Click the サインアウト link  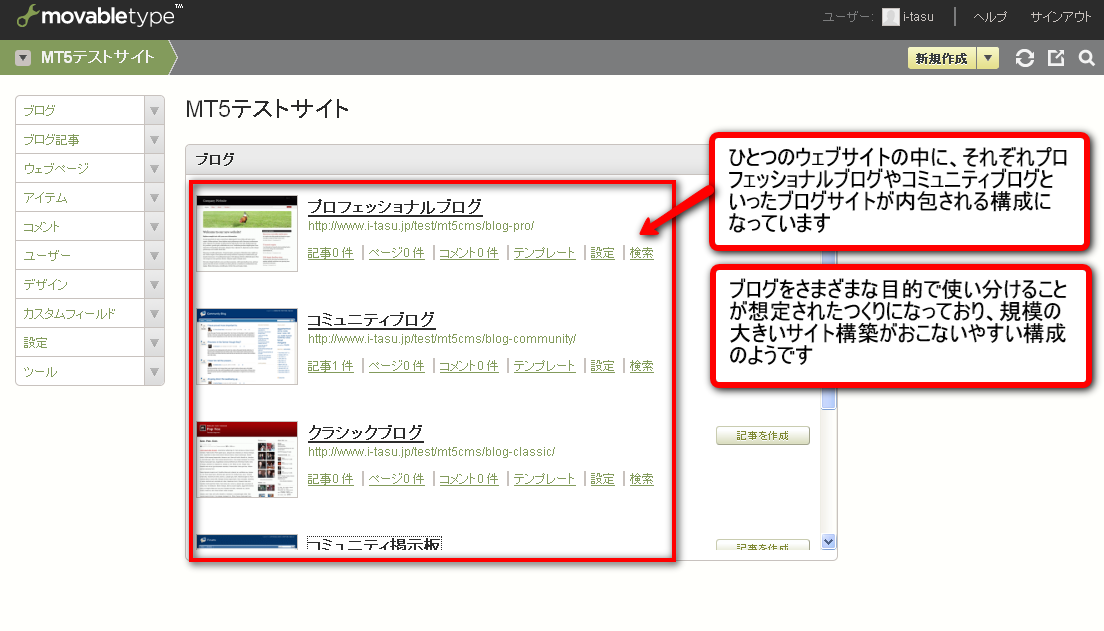pos(1061,17)
